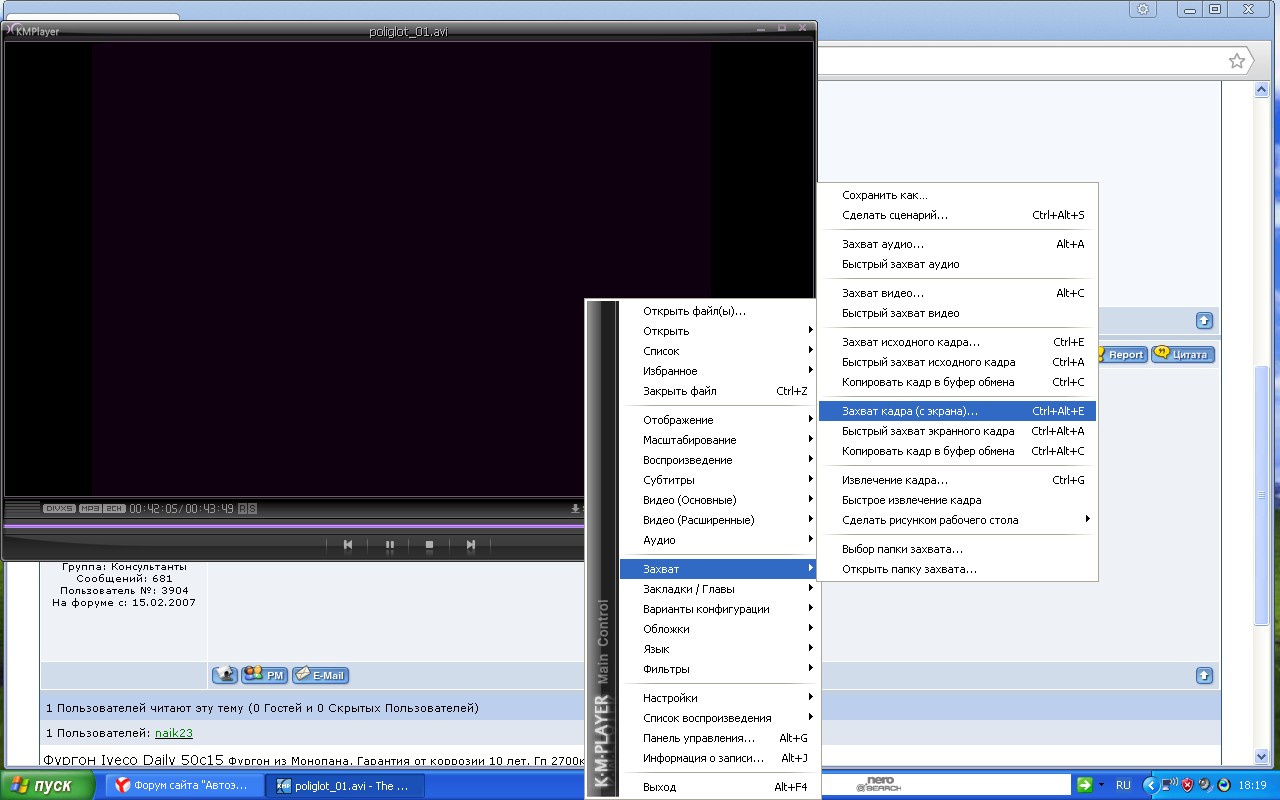This screenshot has height=800, width=1280.
Task: Choose Сохранить как… in capture submenu
Action: click(958, 195)
